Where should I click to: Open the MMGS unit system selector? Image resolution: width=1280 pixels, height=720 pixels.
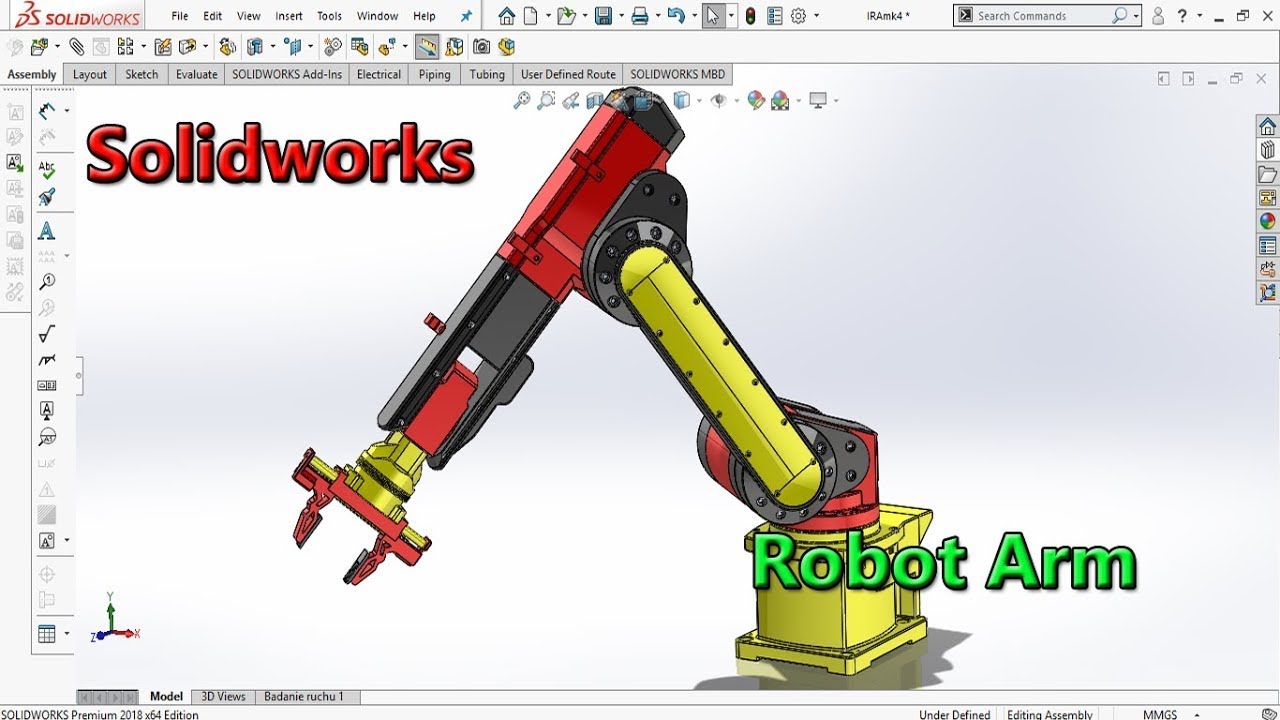point(1160,714)
